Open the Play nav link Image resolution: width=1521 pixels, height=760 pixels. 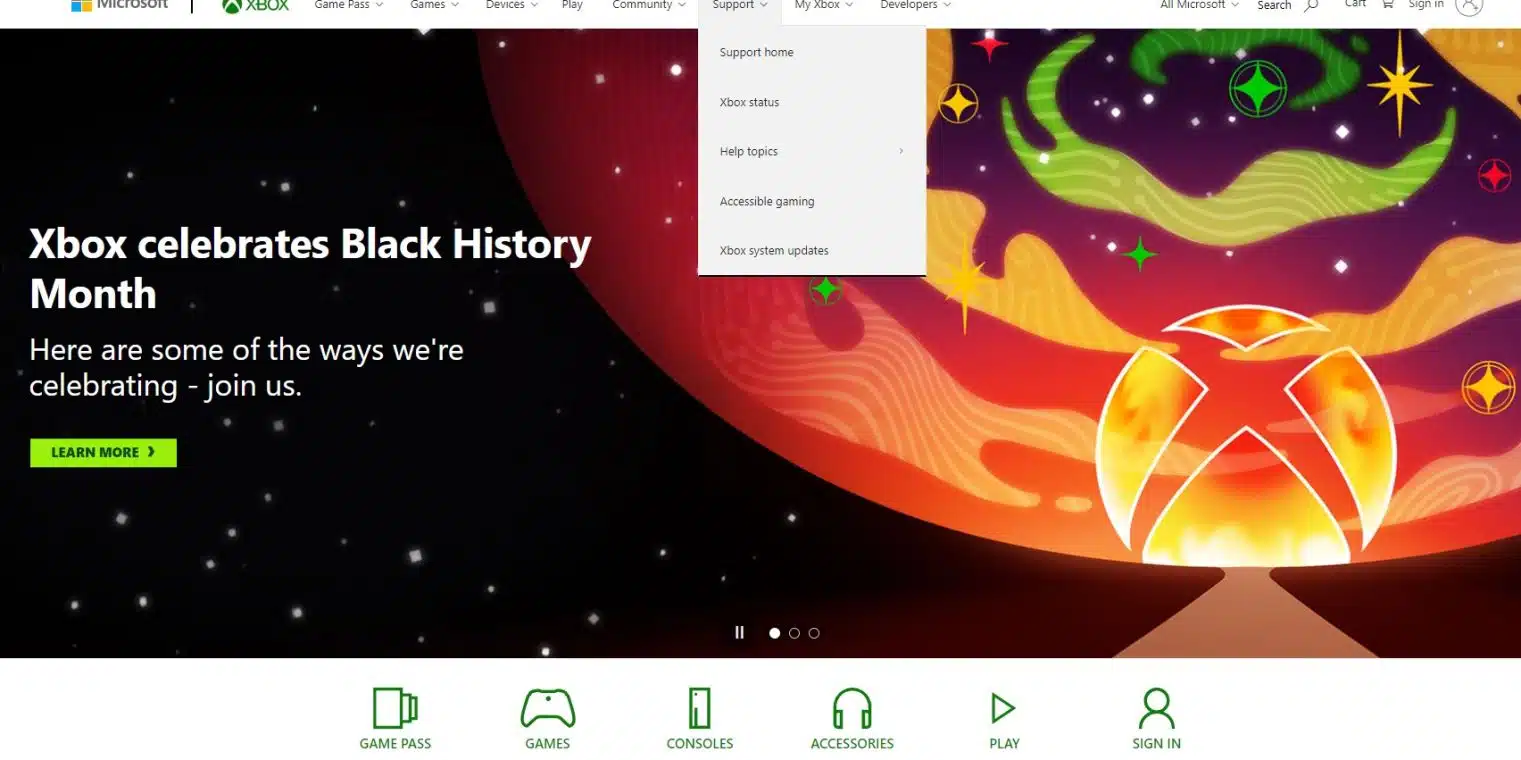point(572,5)
